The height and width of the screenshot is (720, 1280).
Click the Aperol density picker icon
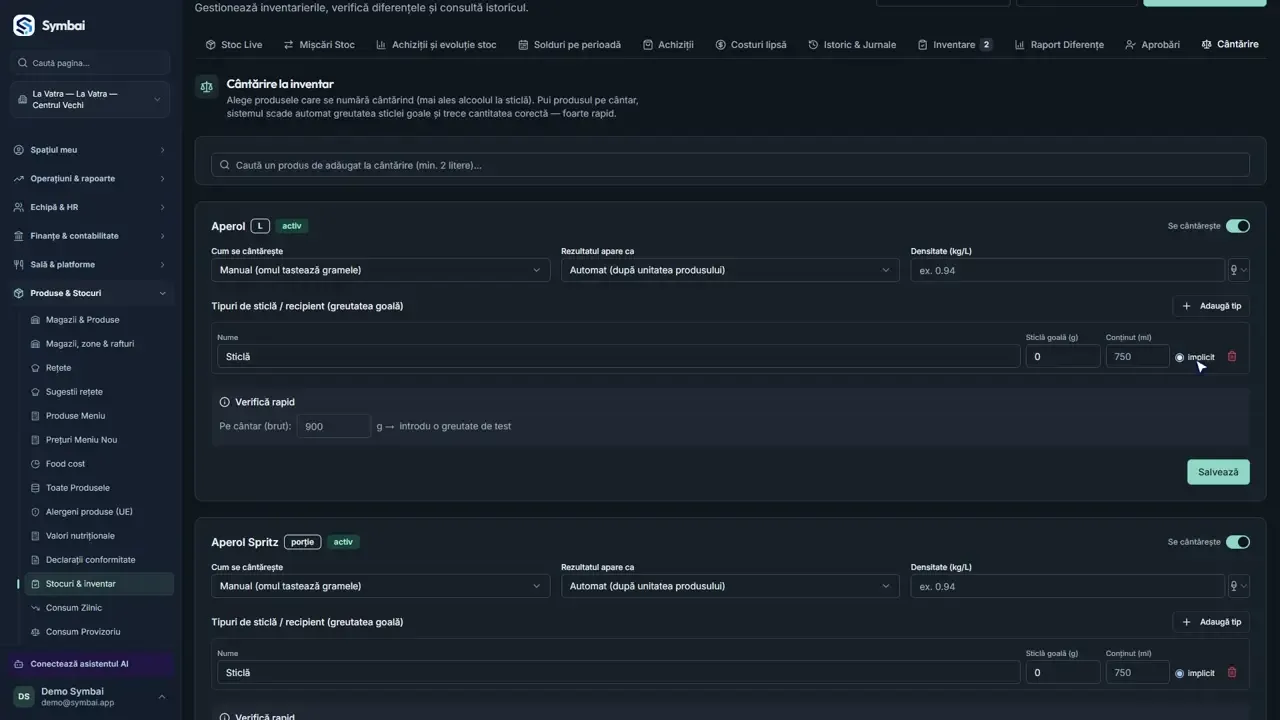[1238, 270]
